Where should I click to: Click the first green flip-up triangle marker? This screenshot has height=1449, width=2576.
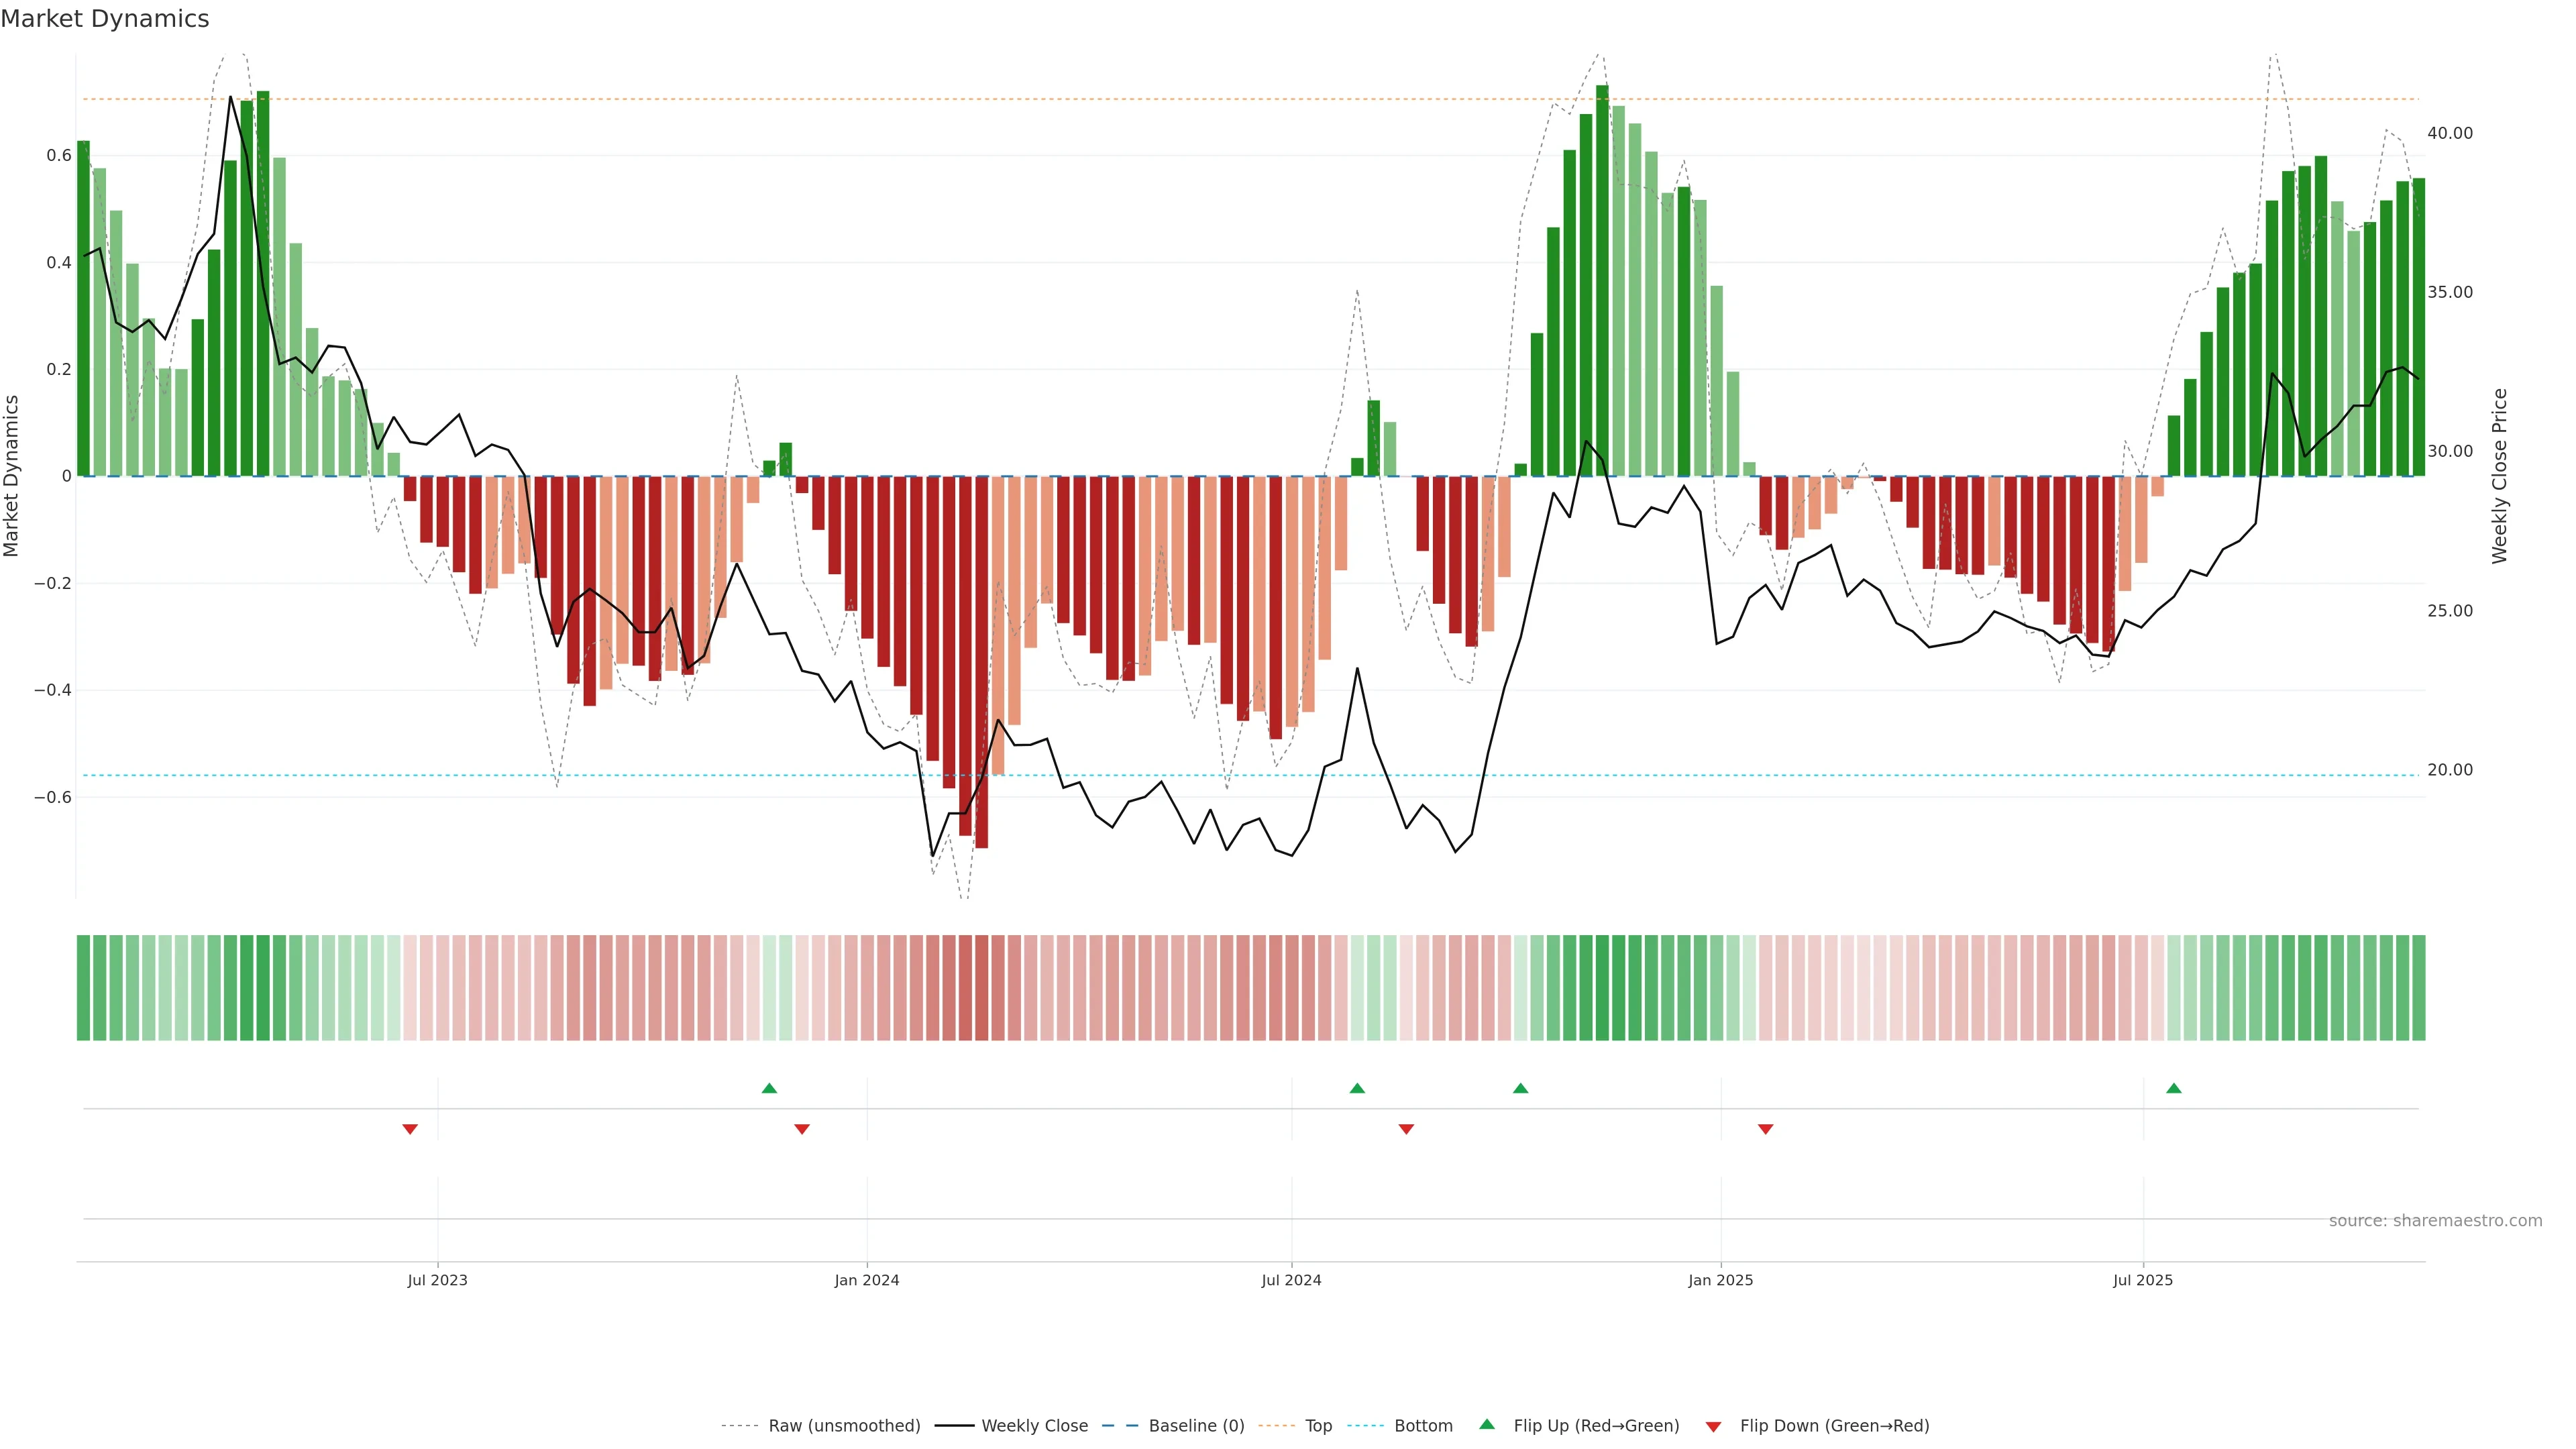coord(769,1088)
